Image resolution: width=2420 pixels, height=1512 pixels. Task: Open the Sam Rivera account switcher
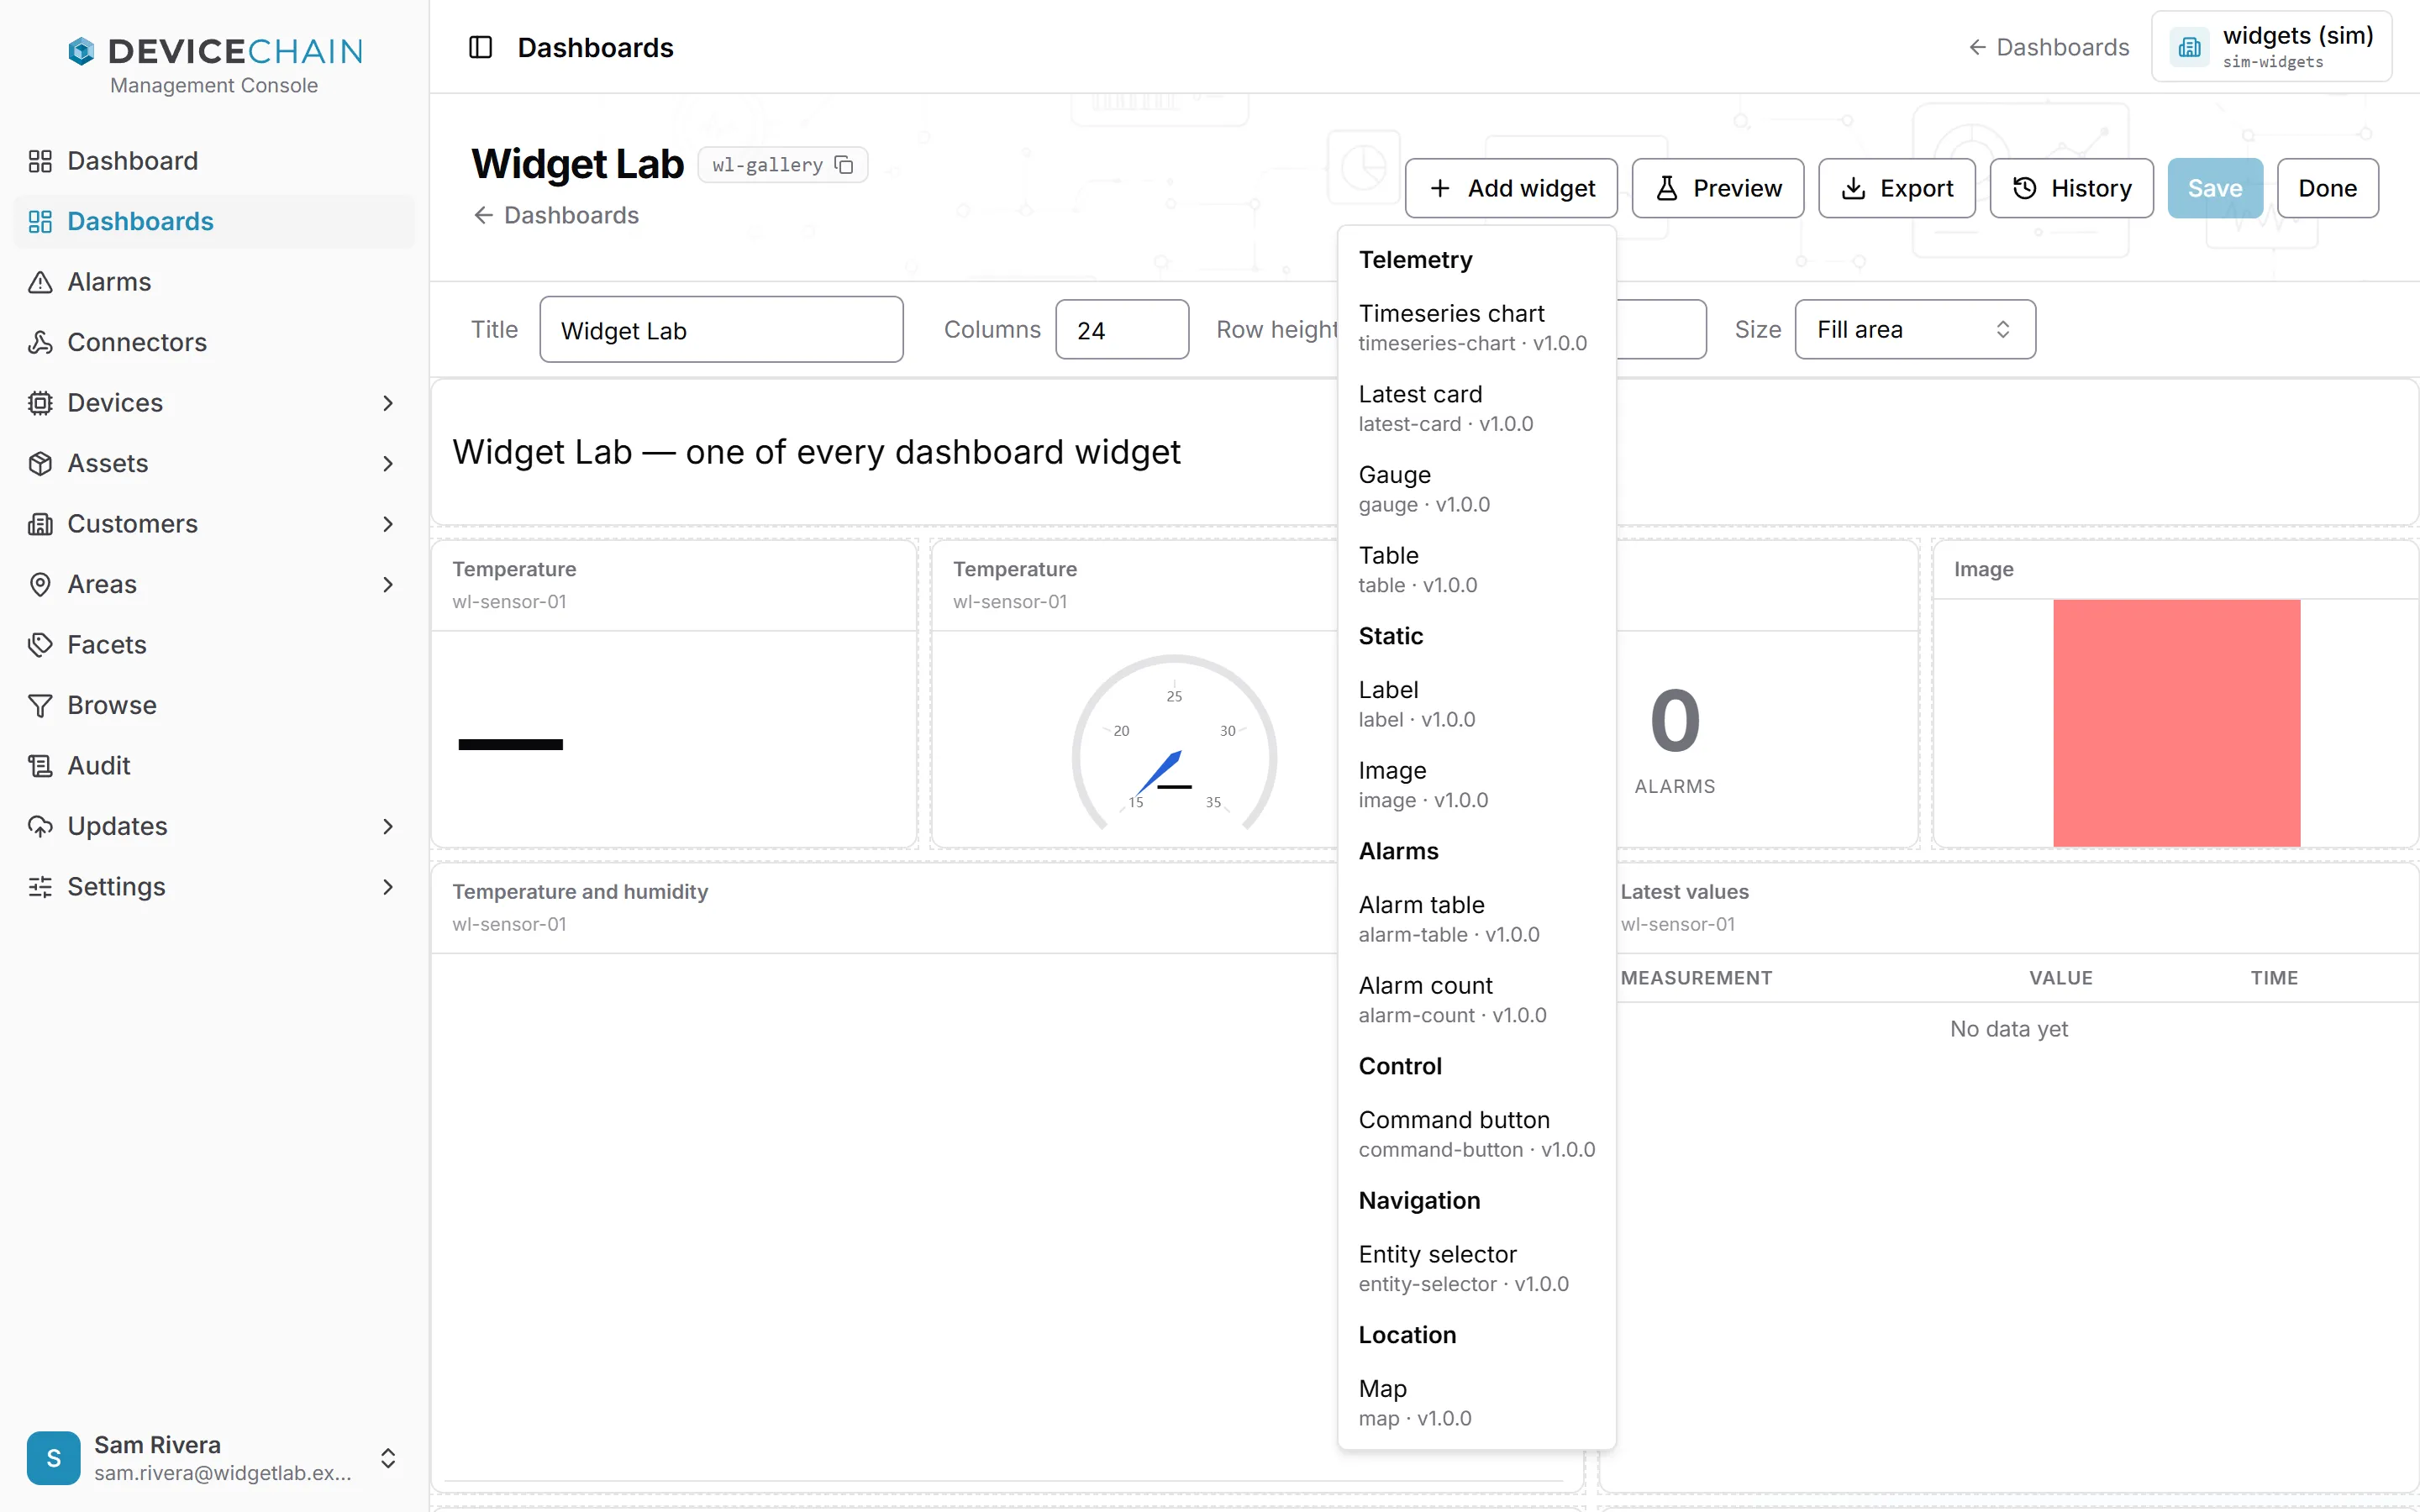point(214,1458)
